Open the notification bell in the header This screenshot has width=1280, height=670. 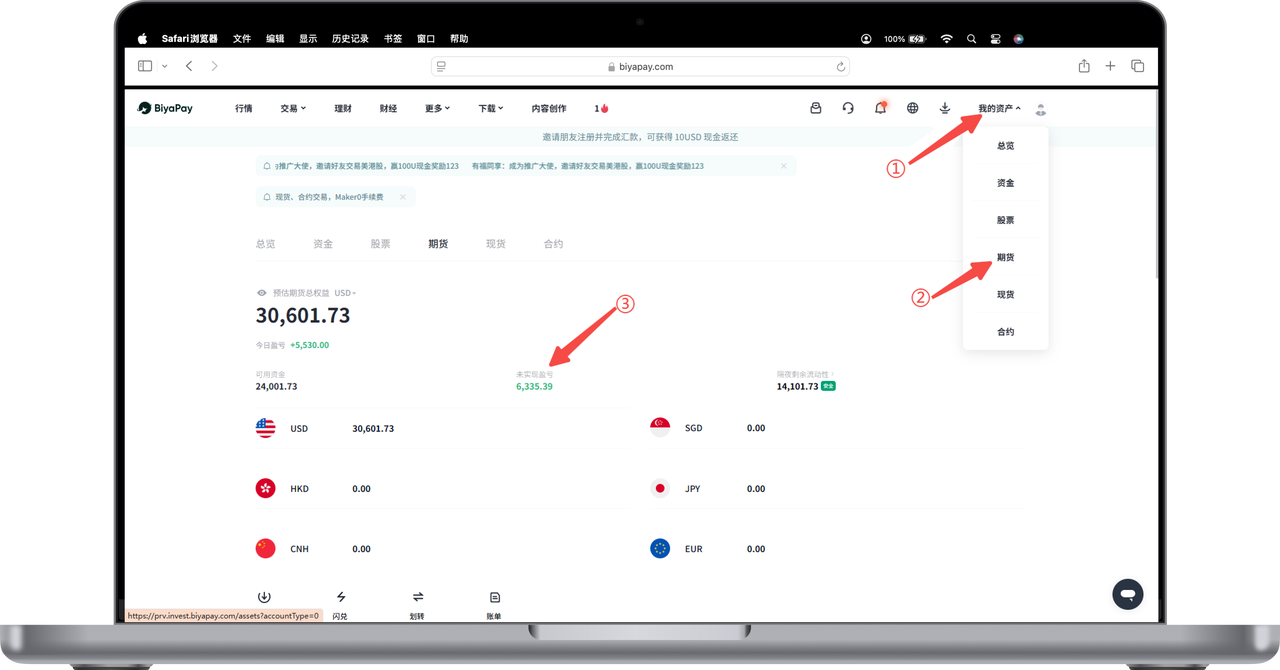click(x=880, y=108)
